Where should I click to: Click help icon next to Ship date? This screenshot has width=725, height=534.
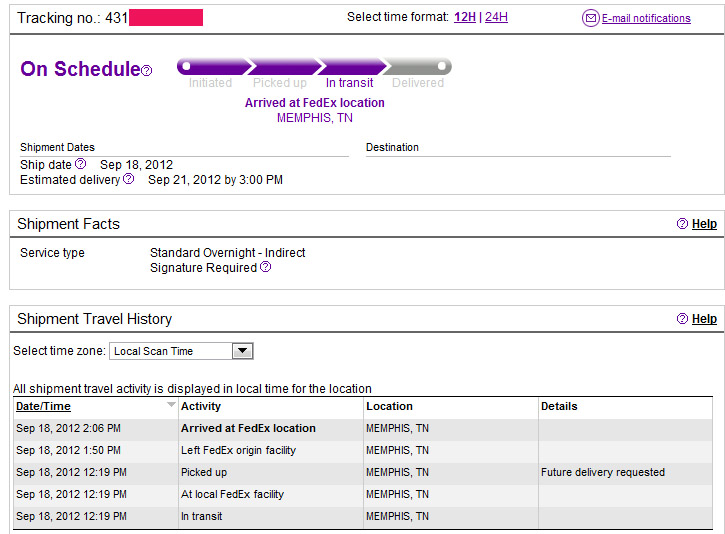click(x=80, y=164)
